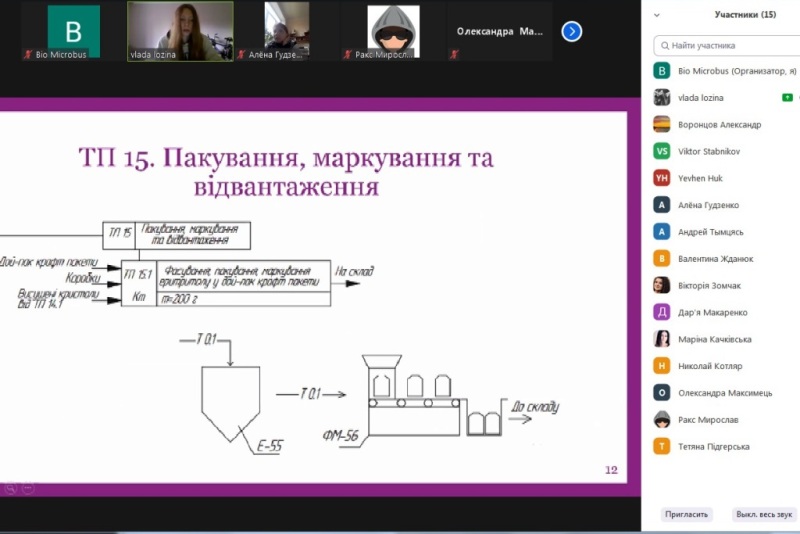Viewport: 800px width, 534px height.
Task: Click До складу label on diagram
Action: (535, 407)
